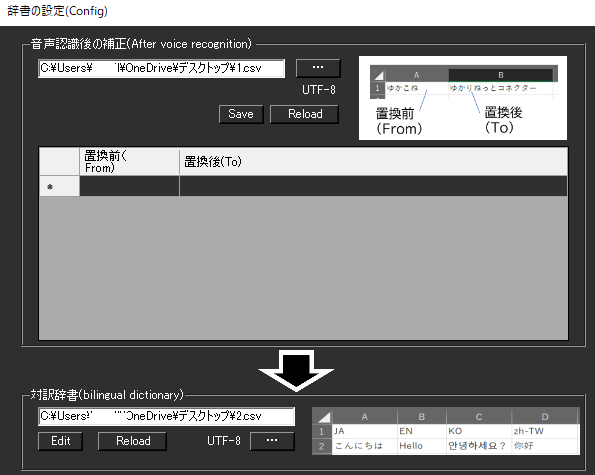The height and width of the screenshot is (475, 595).
Task: Save the voice recognition correction dictionary
Action: pyautogui.click(x=241, y=114)
